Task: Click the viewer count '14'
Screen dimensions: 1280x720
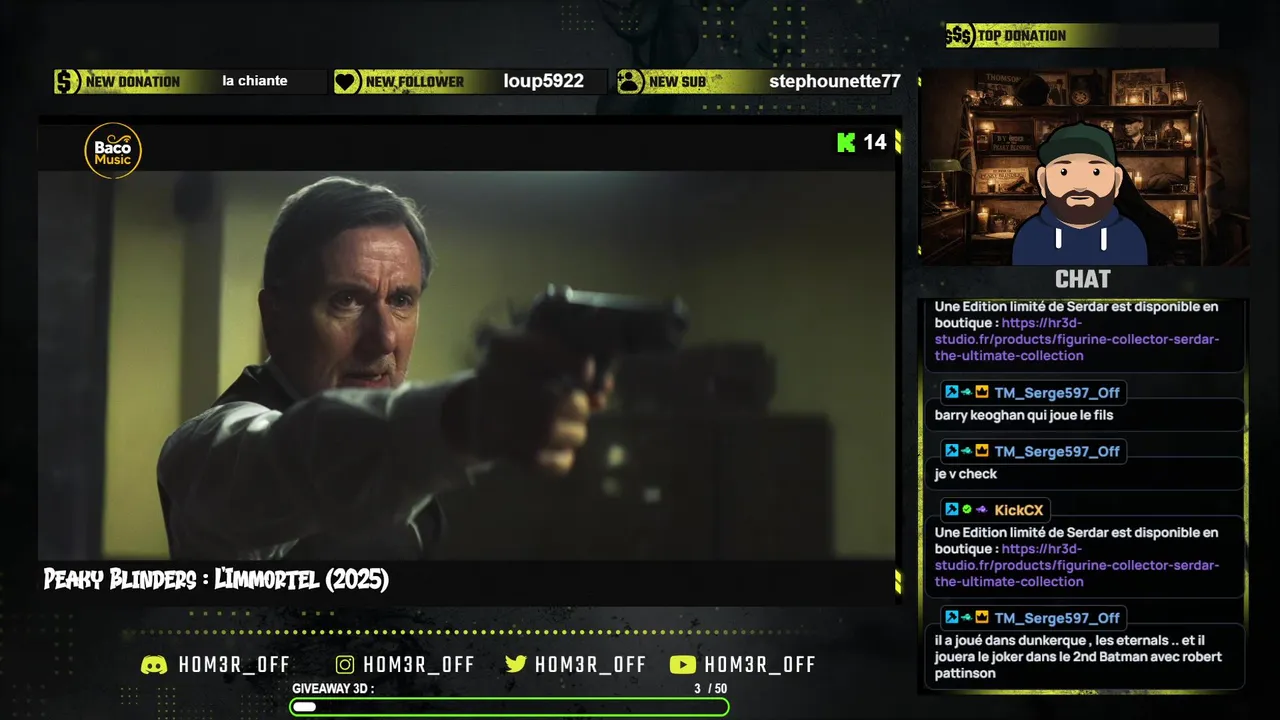Action: (875, 142)
